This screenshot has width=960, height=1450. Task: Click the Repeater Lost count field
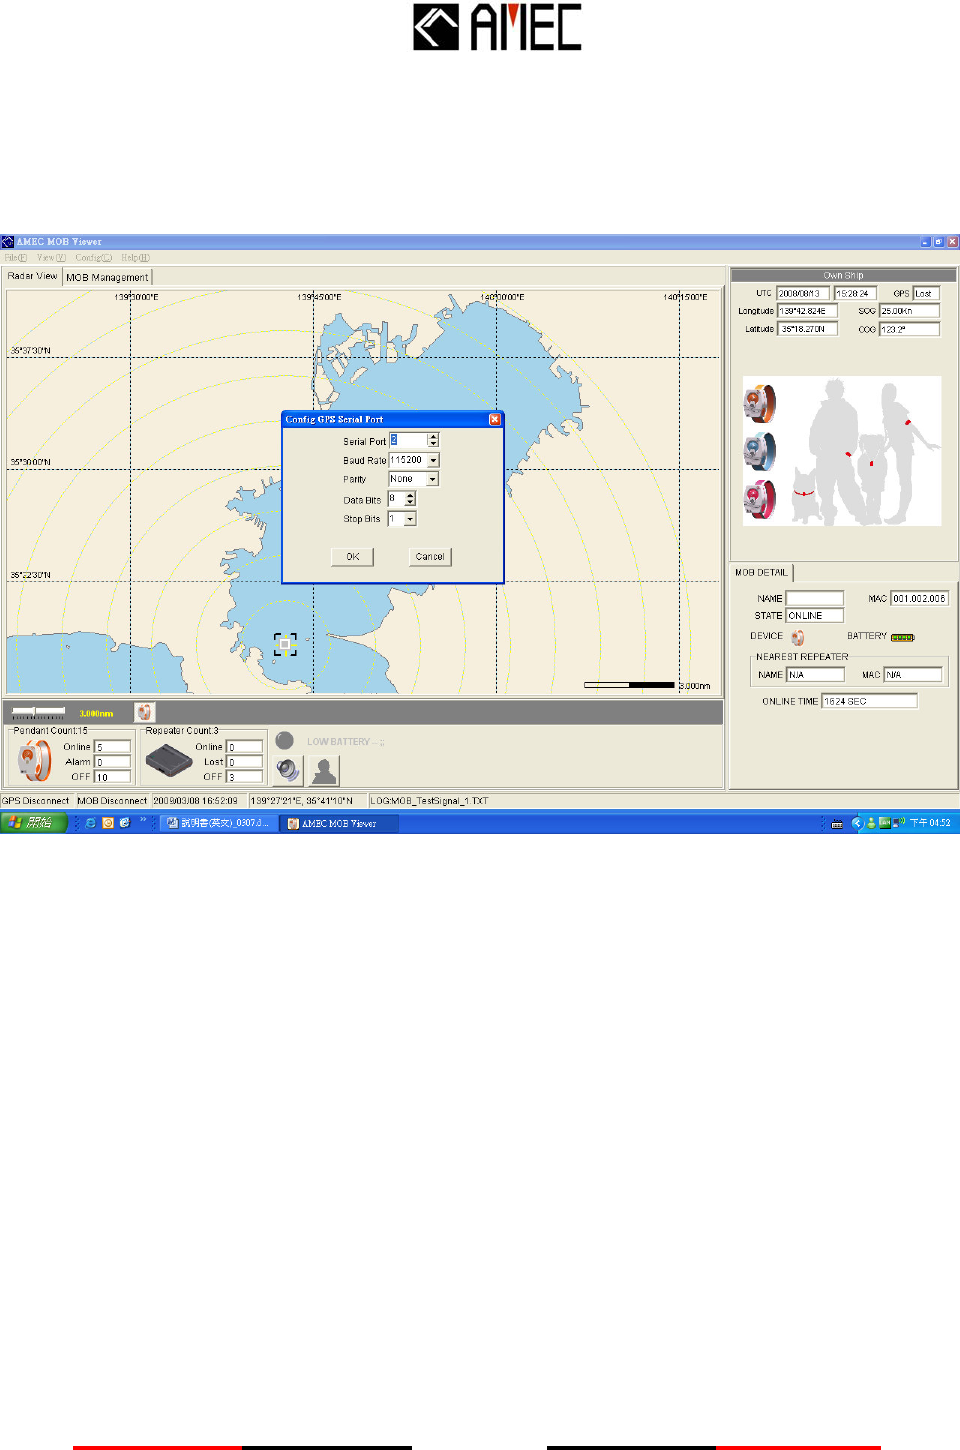245,762
